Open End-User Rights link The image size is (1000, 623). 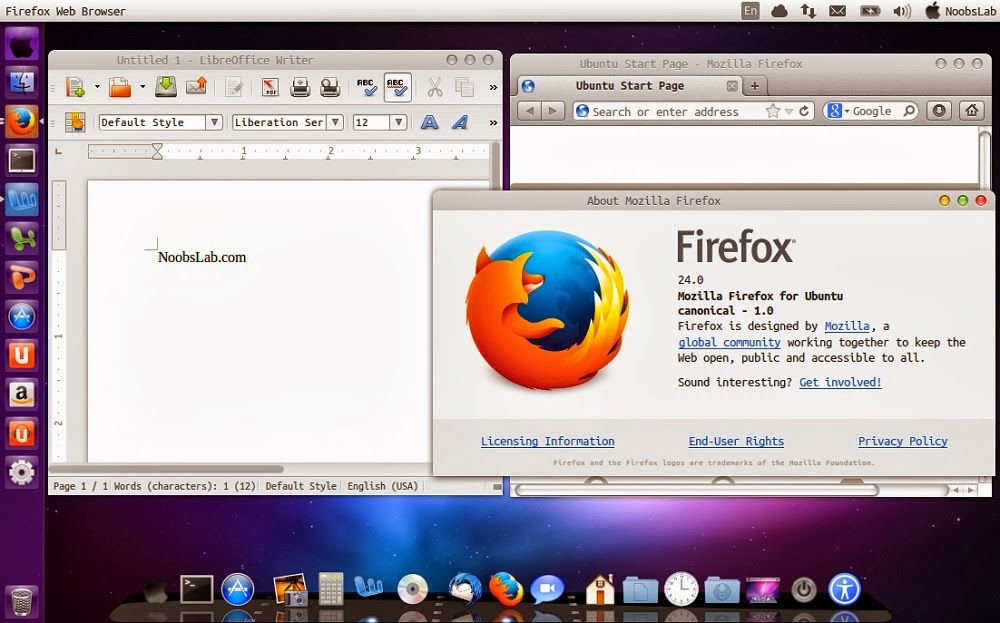point(736,441)
